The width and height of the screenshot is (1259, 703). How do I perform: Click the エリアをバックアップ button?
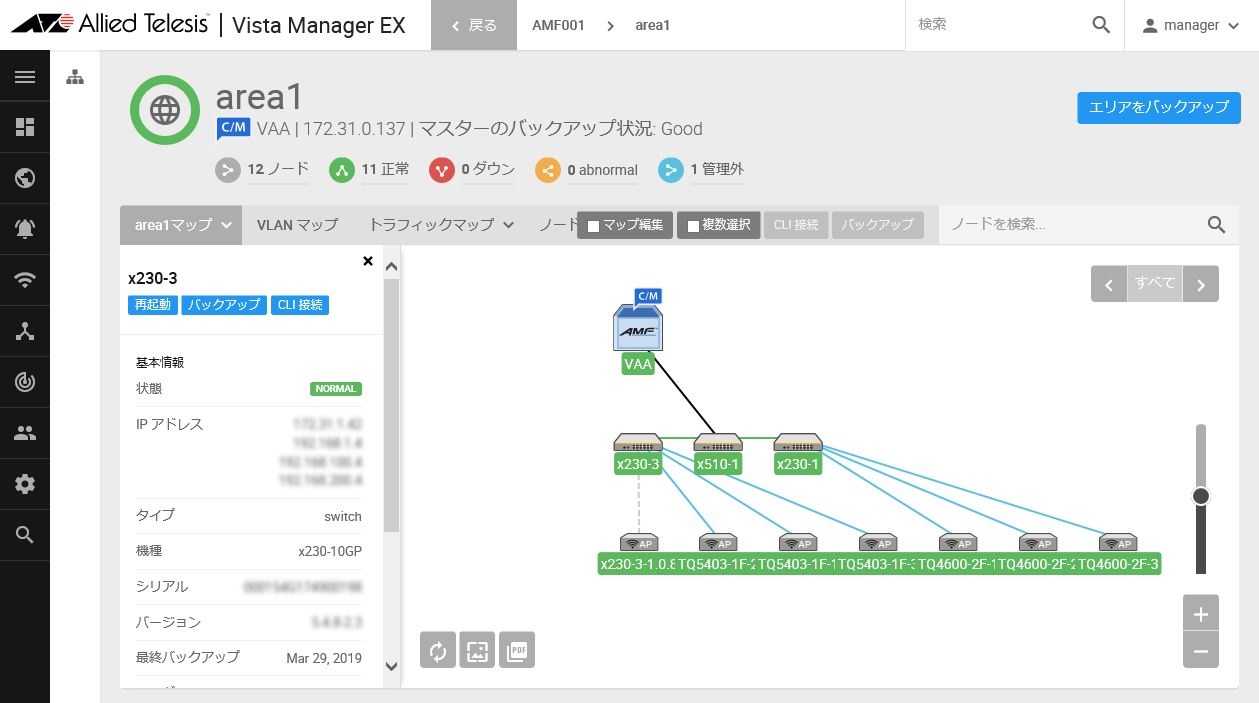(x=1159, y=107)
